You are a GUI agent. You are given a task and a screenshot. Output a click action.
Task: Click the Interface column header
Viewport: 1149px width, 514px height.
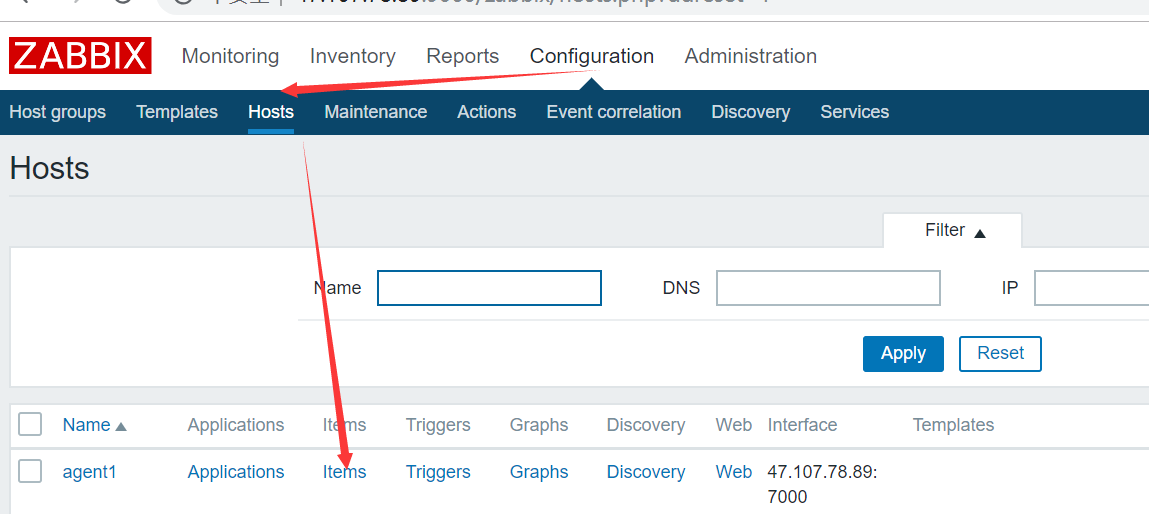tap(802, 425)
